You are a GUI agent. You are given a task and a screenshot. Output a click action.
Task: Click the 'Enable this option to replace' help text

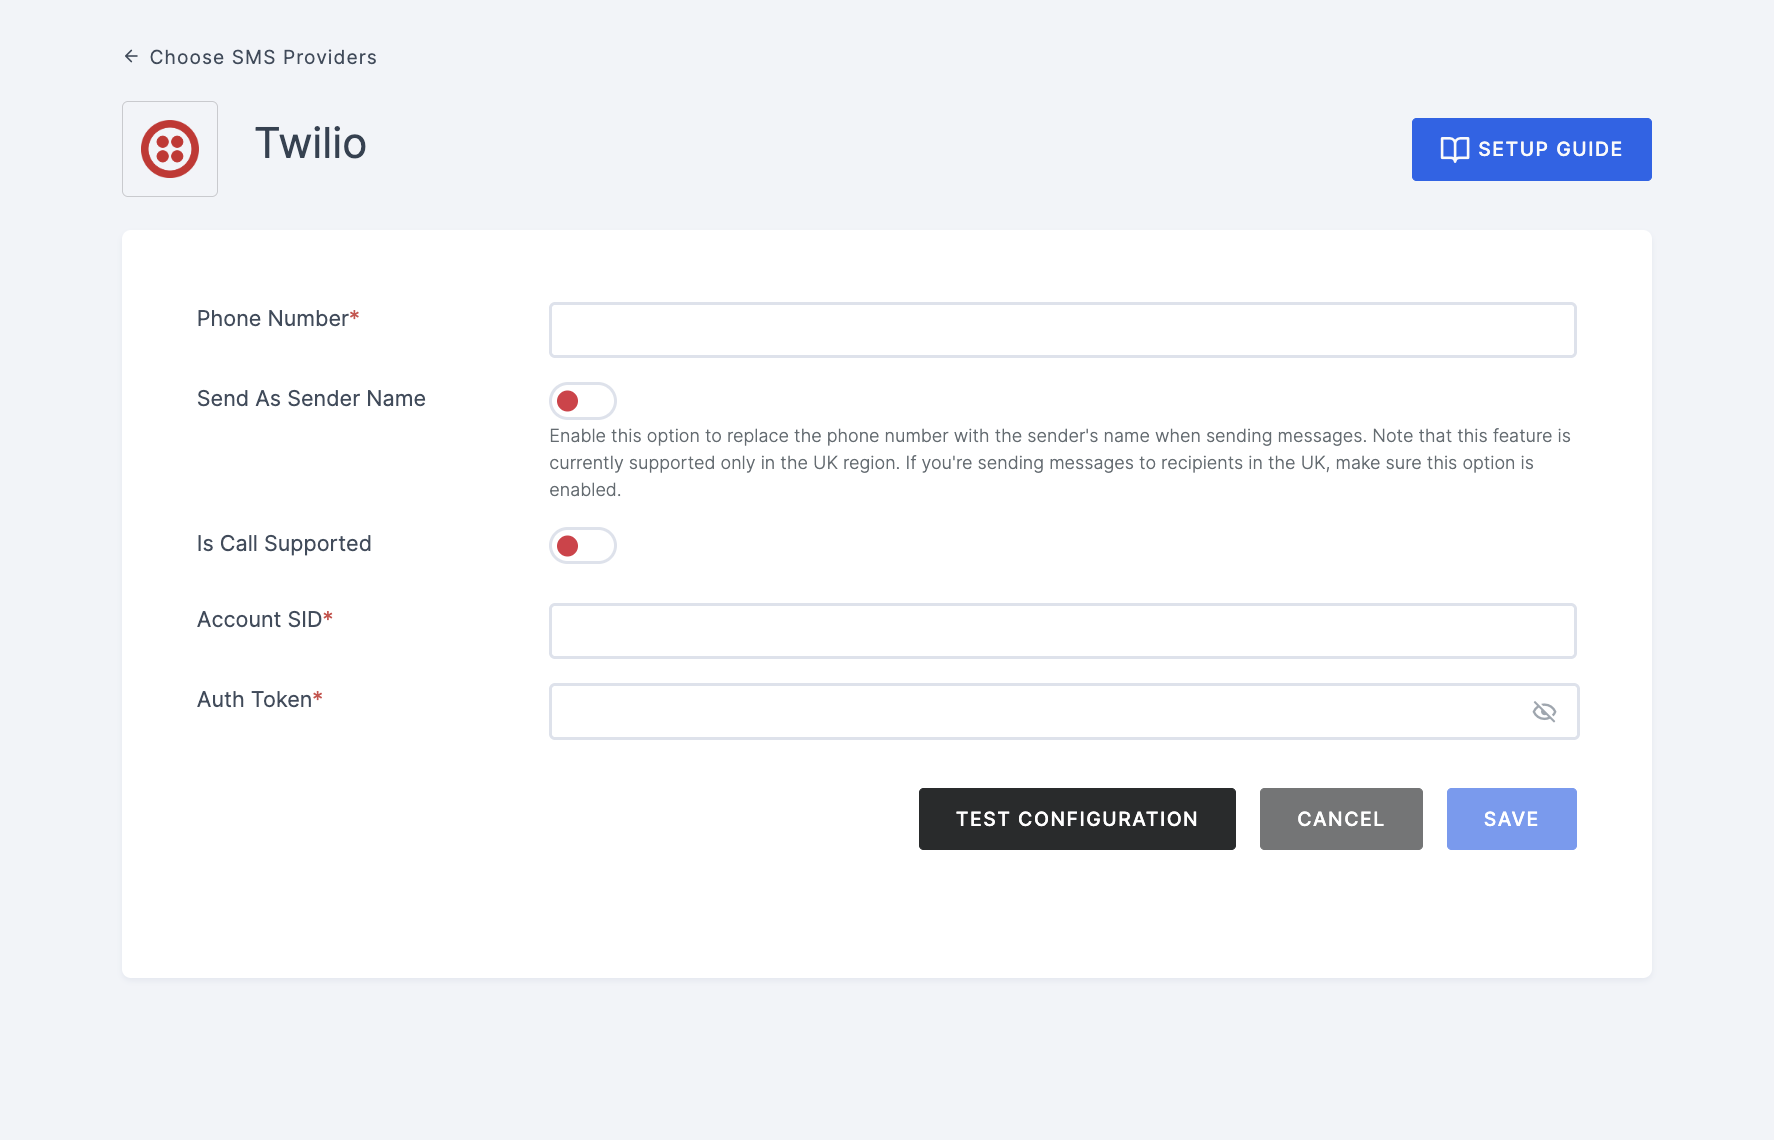(x=1060, y=463)
